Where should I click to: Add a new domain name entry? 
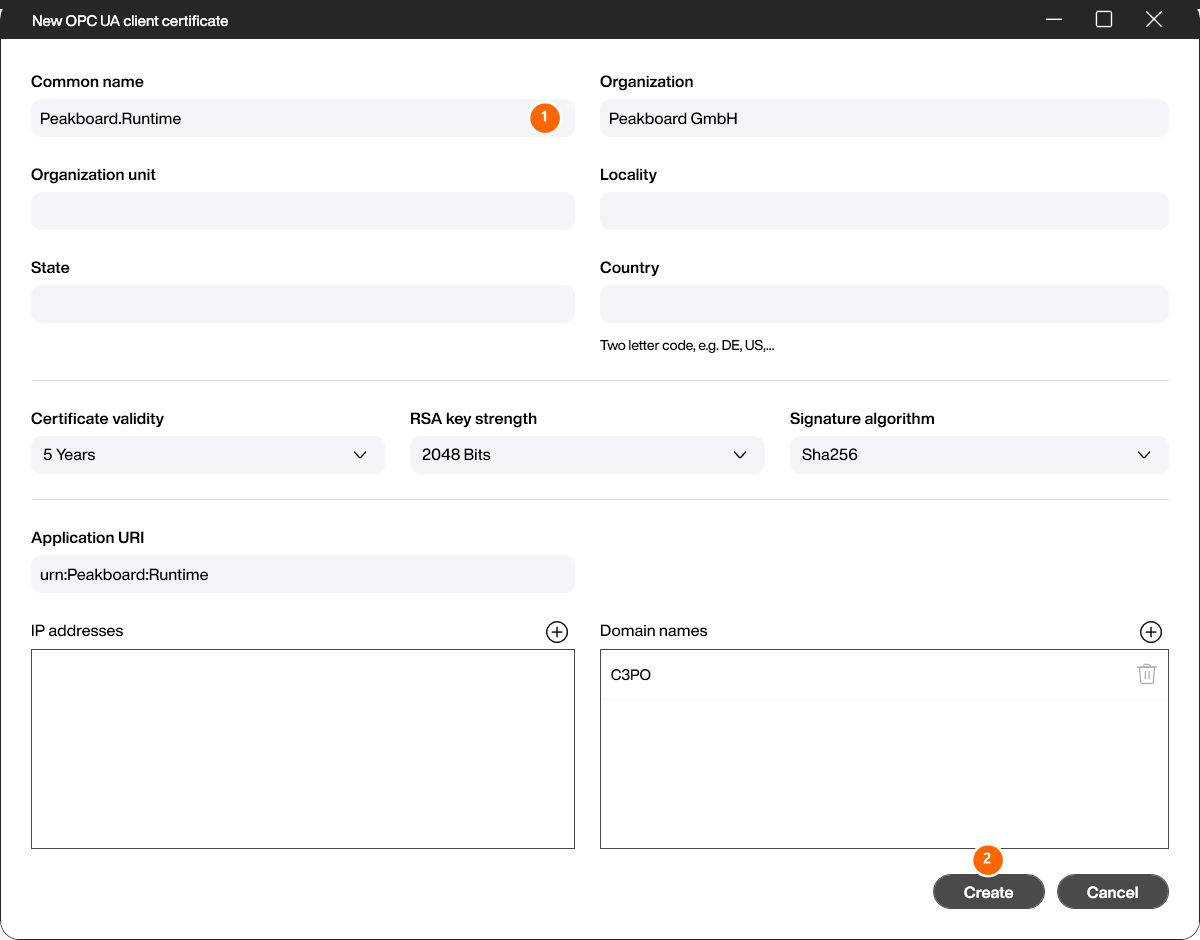(1151, 632)
